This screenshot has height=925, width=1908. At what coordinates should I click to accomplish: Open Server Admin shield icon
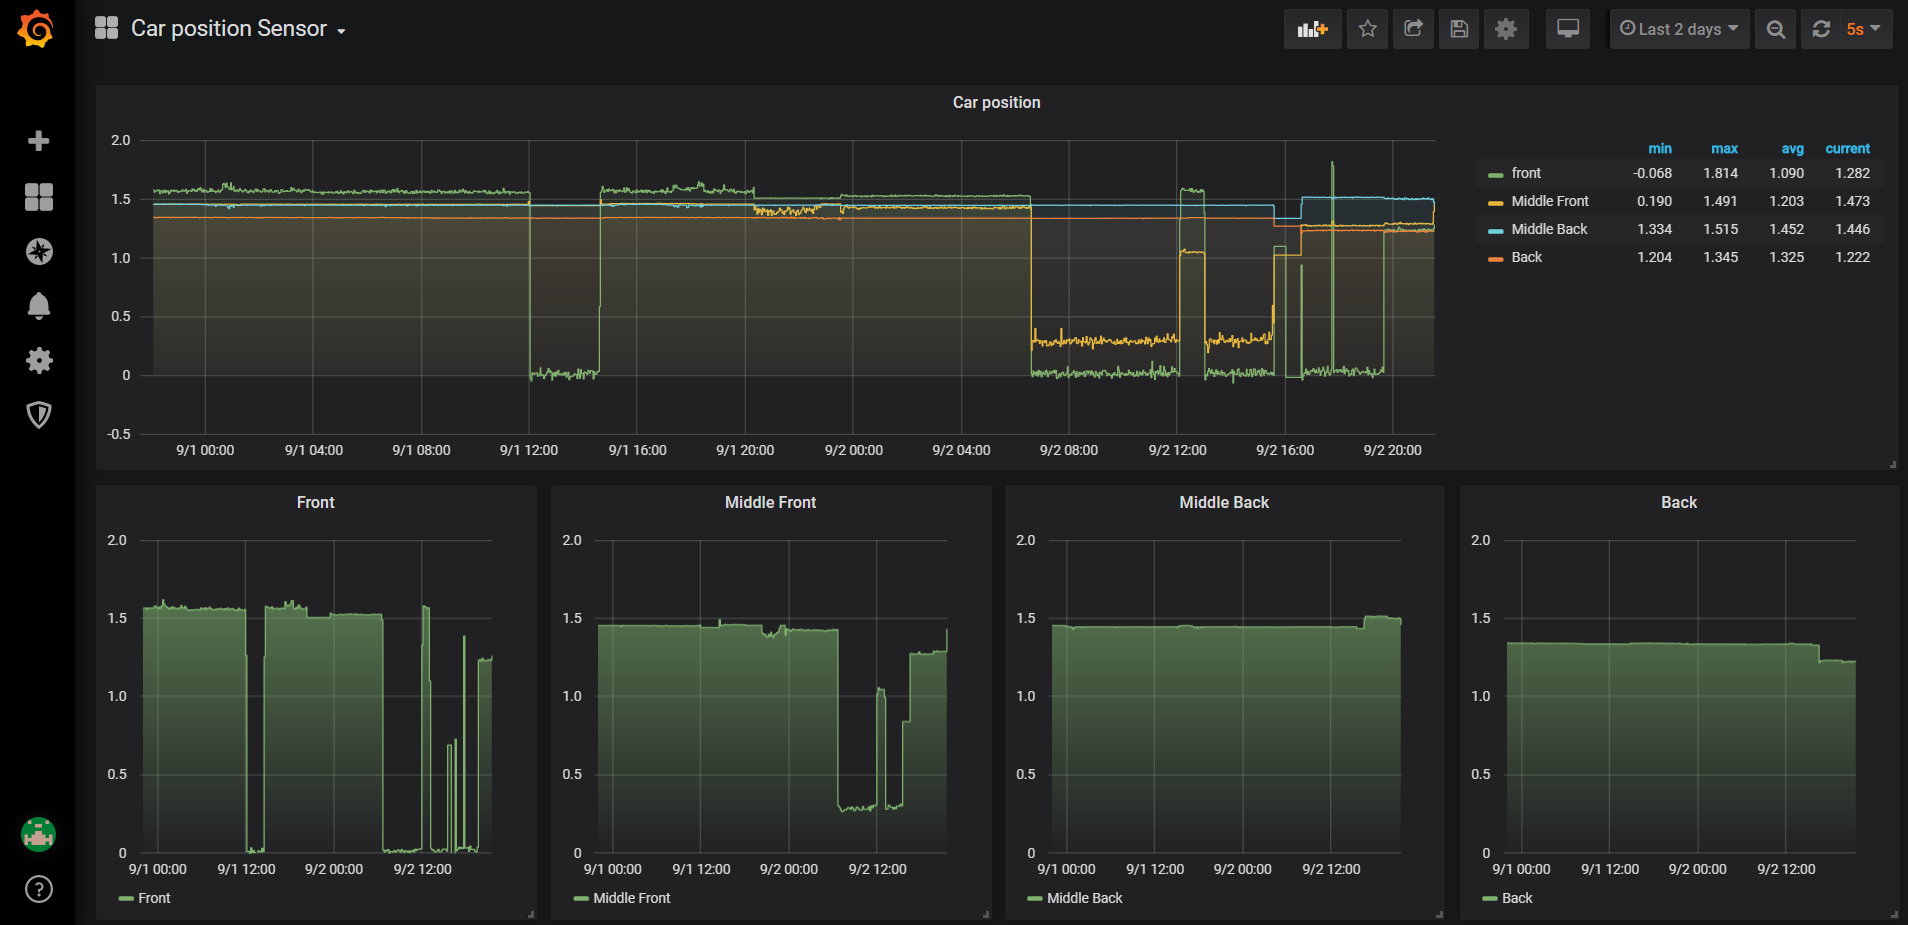click(39, 415)
